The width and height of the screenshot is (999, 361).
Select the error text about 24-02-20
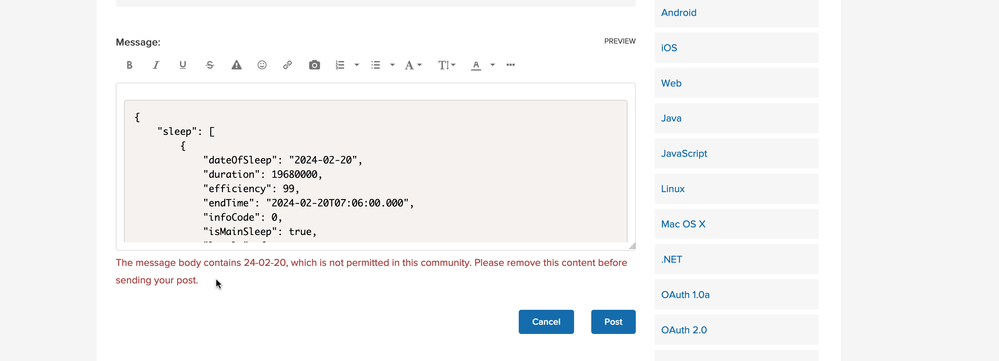tap(371, 271)
